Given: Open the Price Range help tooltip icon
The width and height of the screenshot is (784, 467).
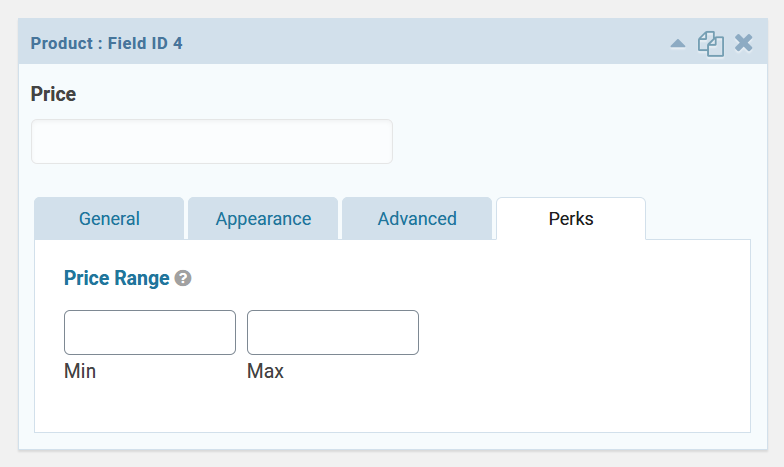Looking at the screenshot, I should pos(183,278).
